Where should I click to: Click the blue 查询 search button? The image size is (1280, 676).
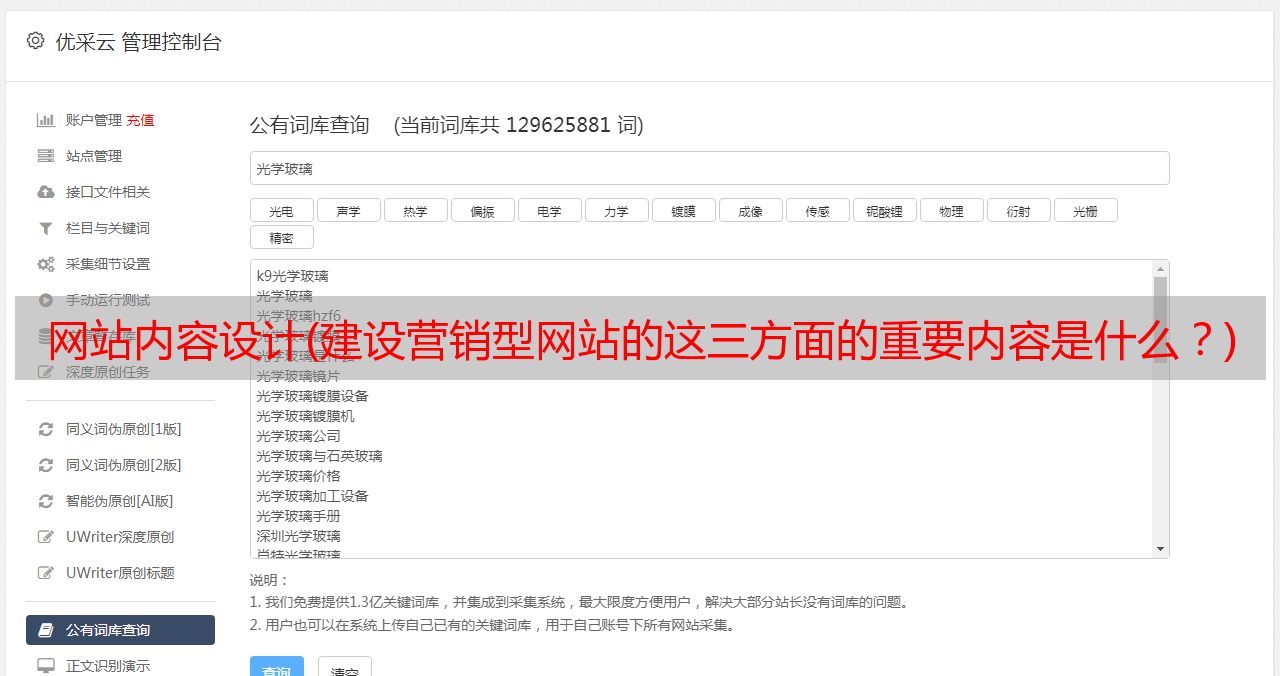[276, 668]
